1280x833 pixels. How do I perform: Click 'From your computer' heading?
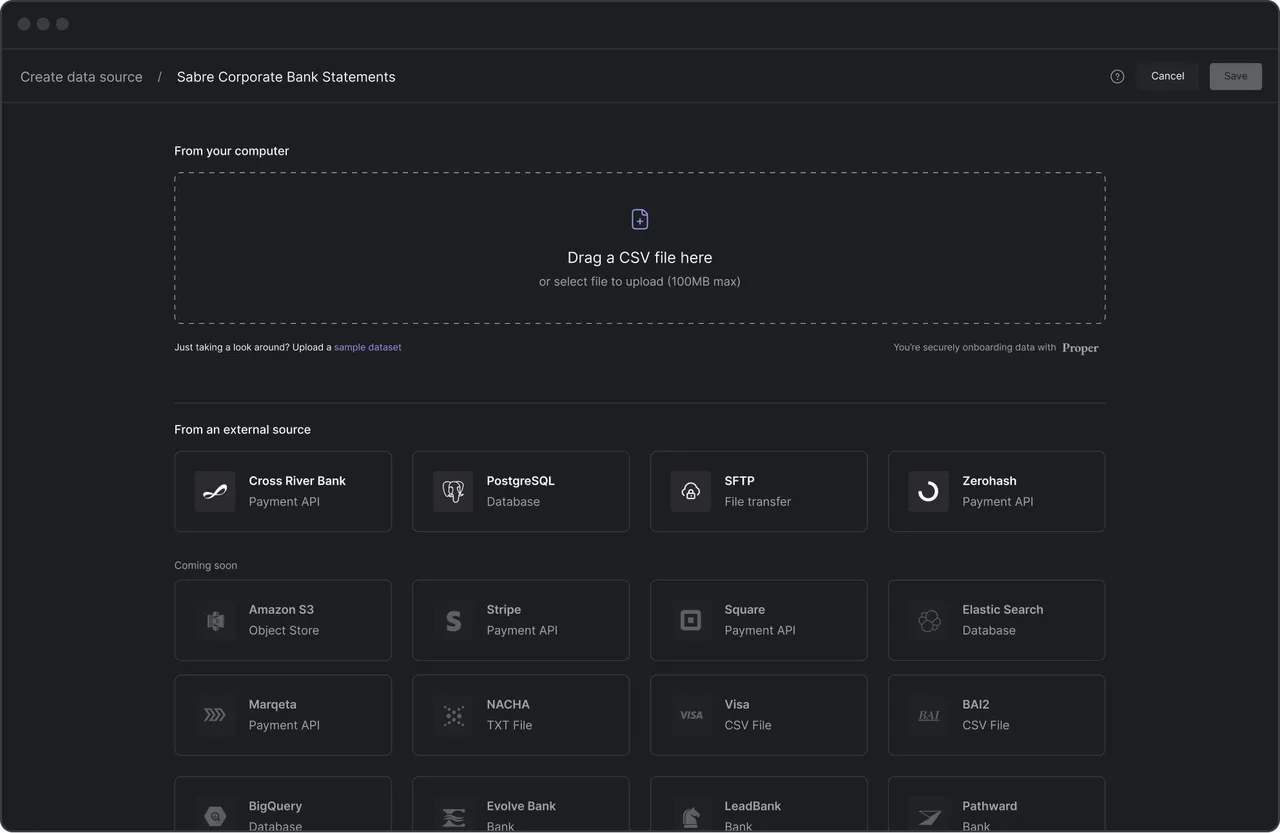231,151
